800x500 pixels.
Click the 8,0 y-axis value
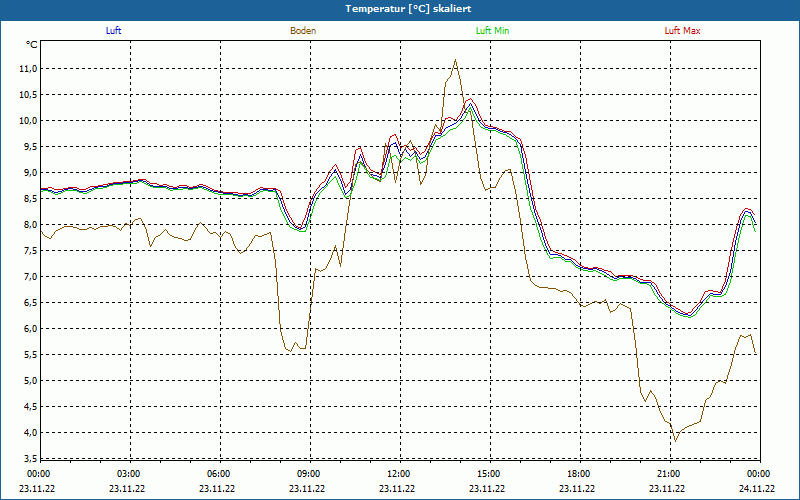point(31,225)
